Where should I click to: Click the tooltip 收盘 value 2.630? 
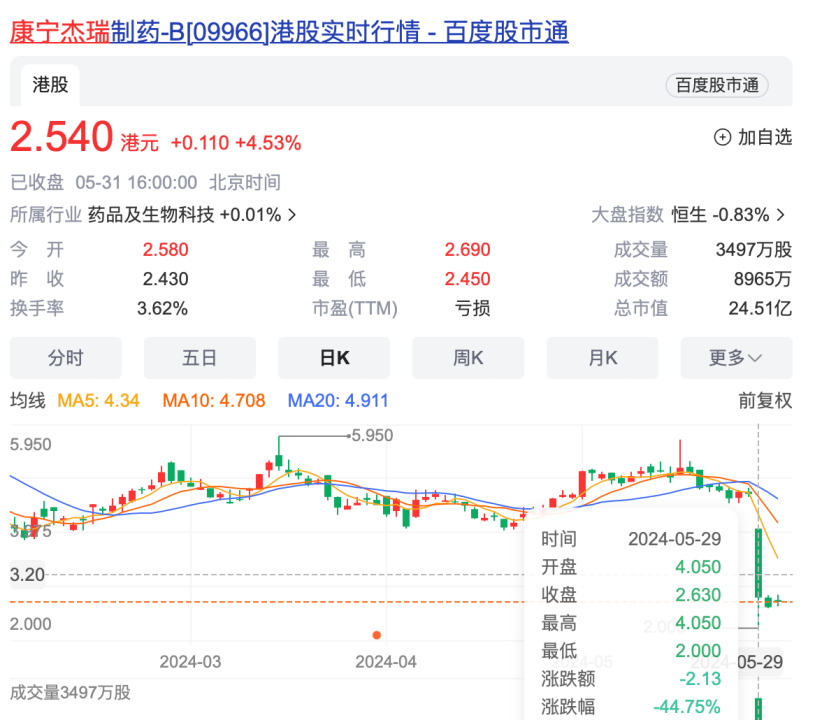point(698,595)
